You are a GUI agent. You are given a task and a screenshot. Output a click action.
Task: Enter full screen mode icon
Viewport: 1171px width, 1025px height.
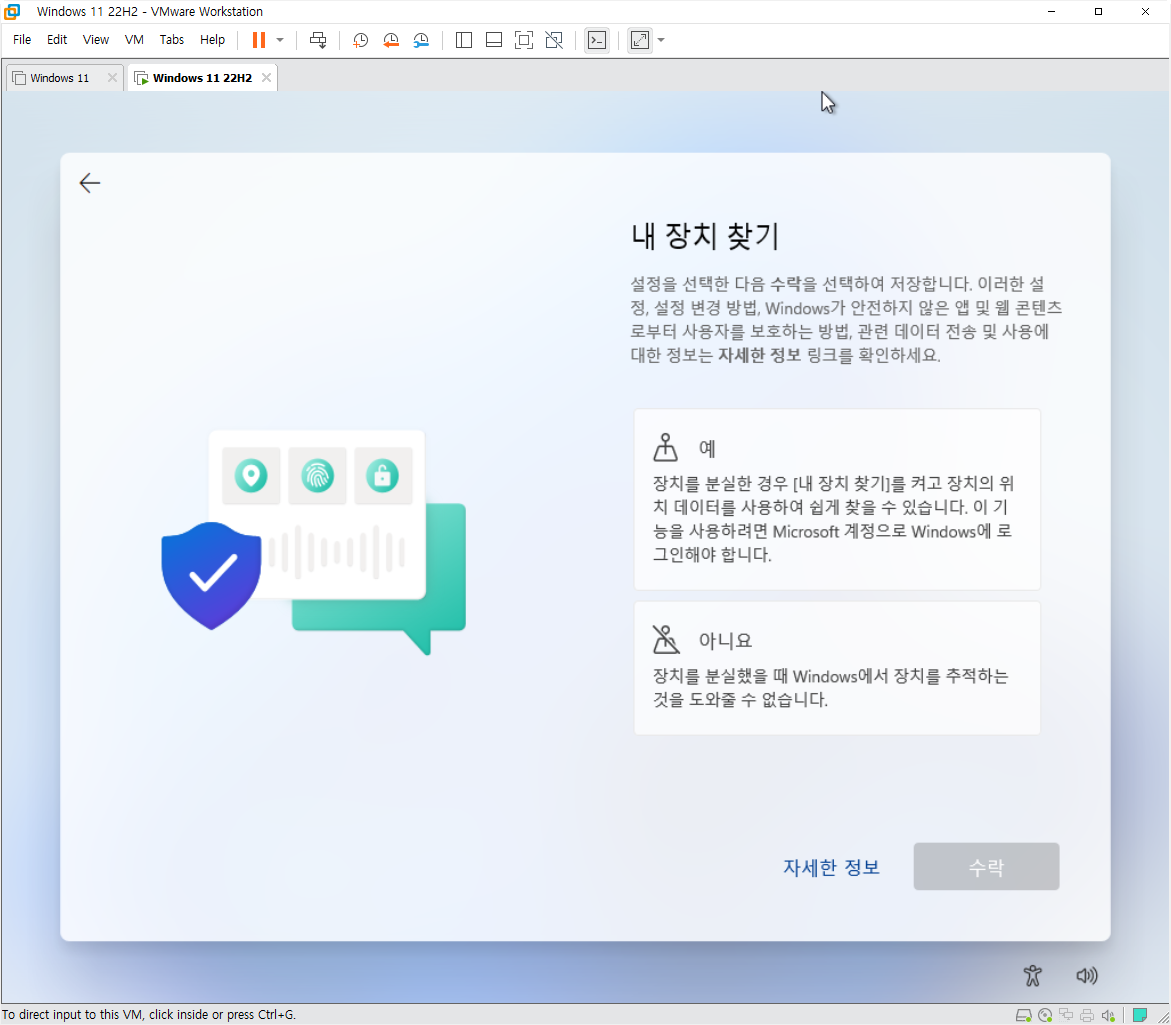524,40
